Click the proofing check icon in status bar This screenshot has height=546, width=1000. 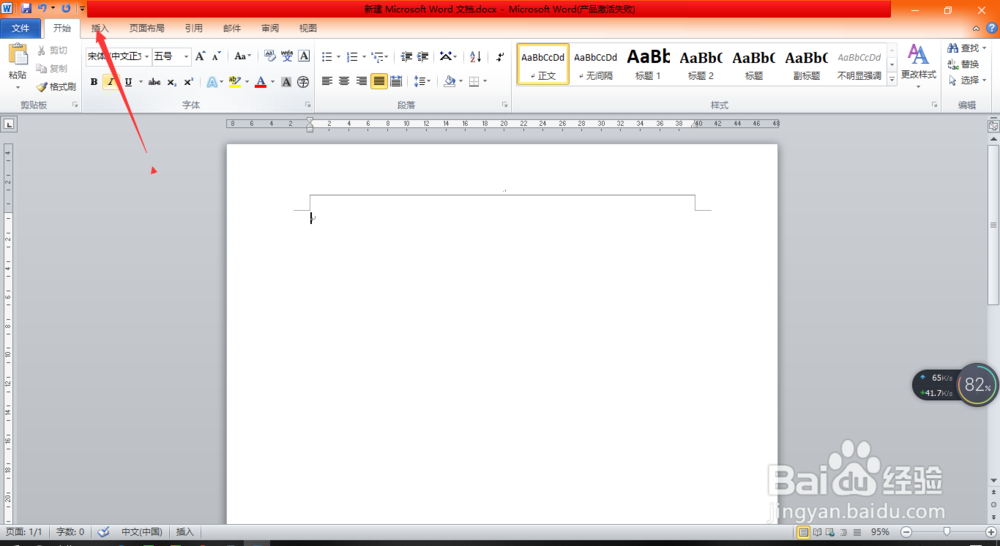103,531
